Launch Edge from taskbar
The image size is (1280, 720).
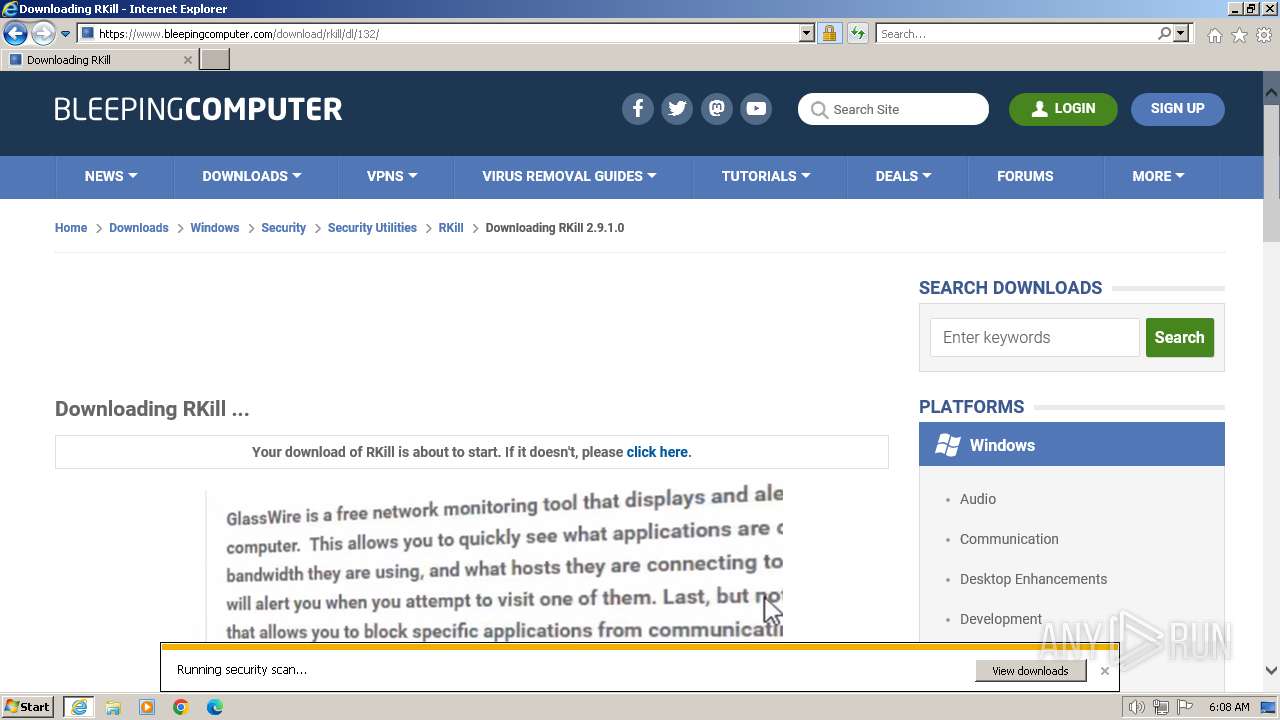click(x=215, y=707)
